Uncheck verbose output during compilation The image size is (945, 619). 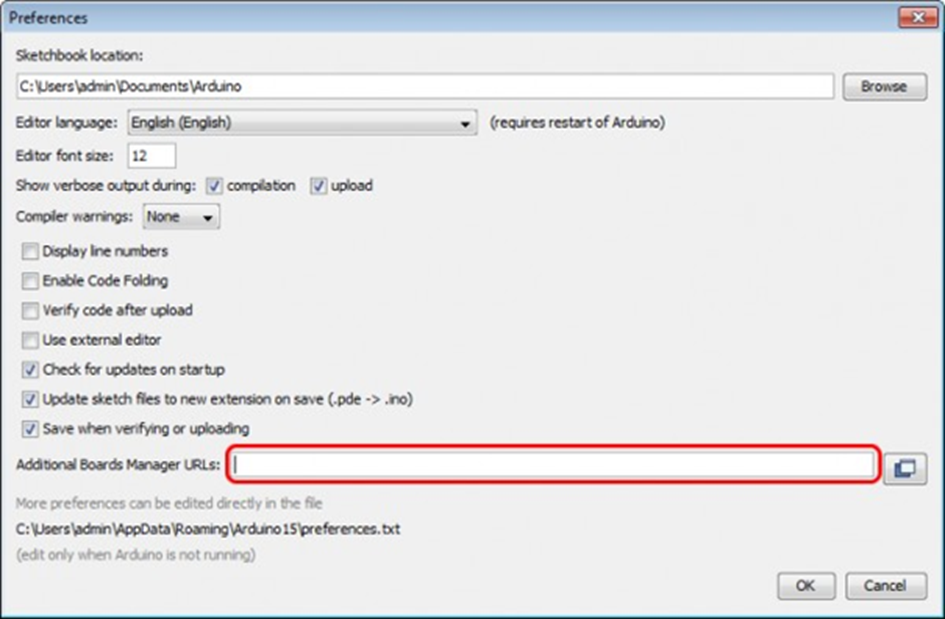[x=214, y=186]
